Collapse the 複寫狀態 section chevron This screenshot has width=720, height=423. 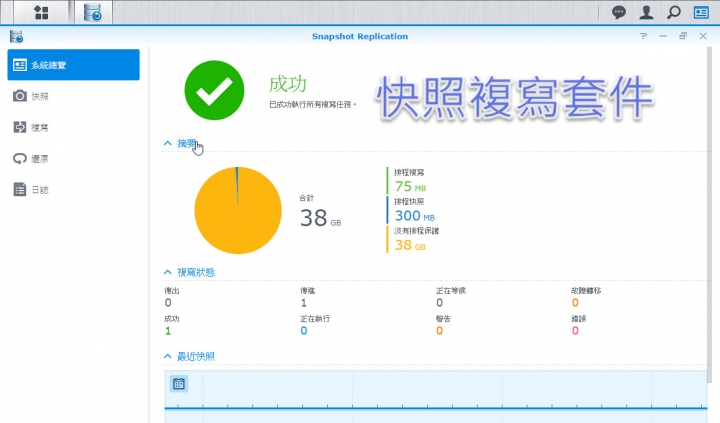[x=168, y=272]
